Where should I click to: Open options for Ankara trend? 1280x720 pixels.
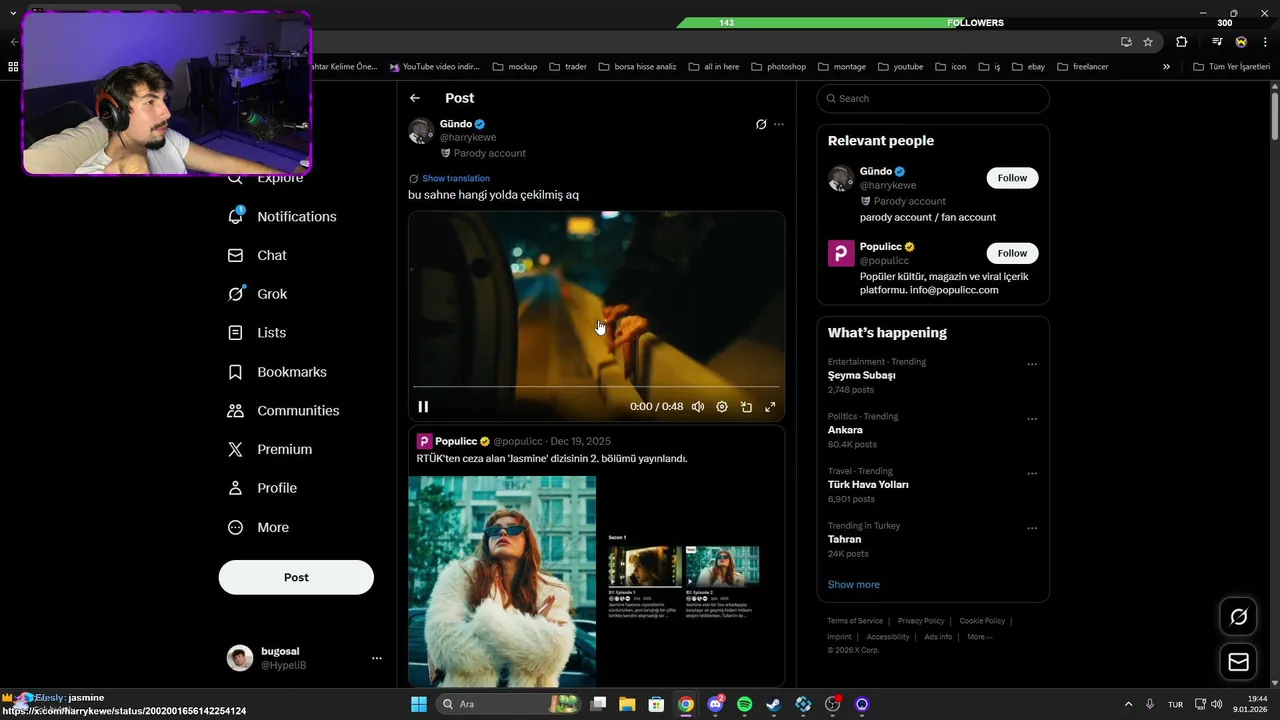tap(1032, 420)
